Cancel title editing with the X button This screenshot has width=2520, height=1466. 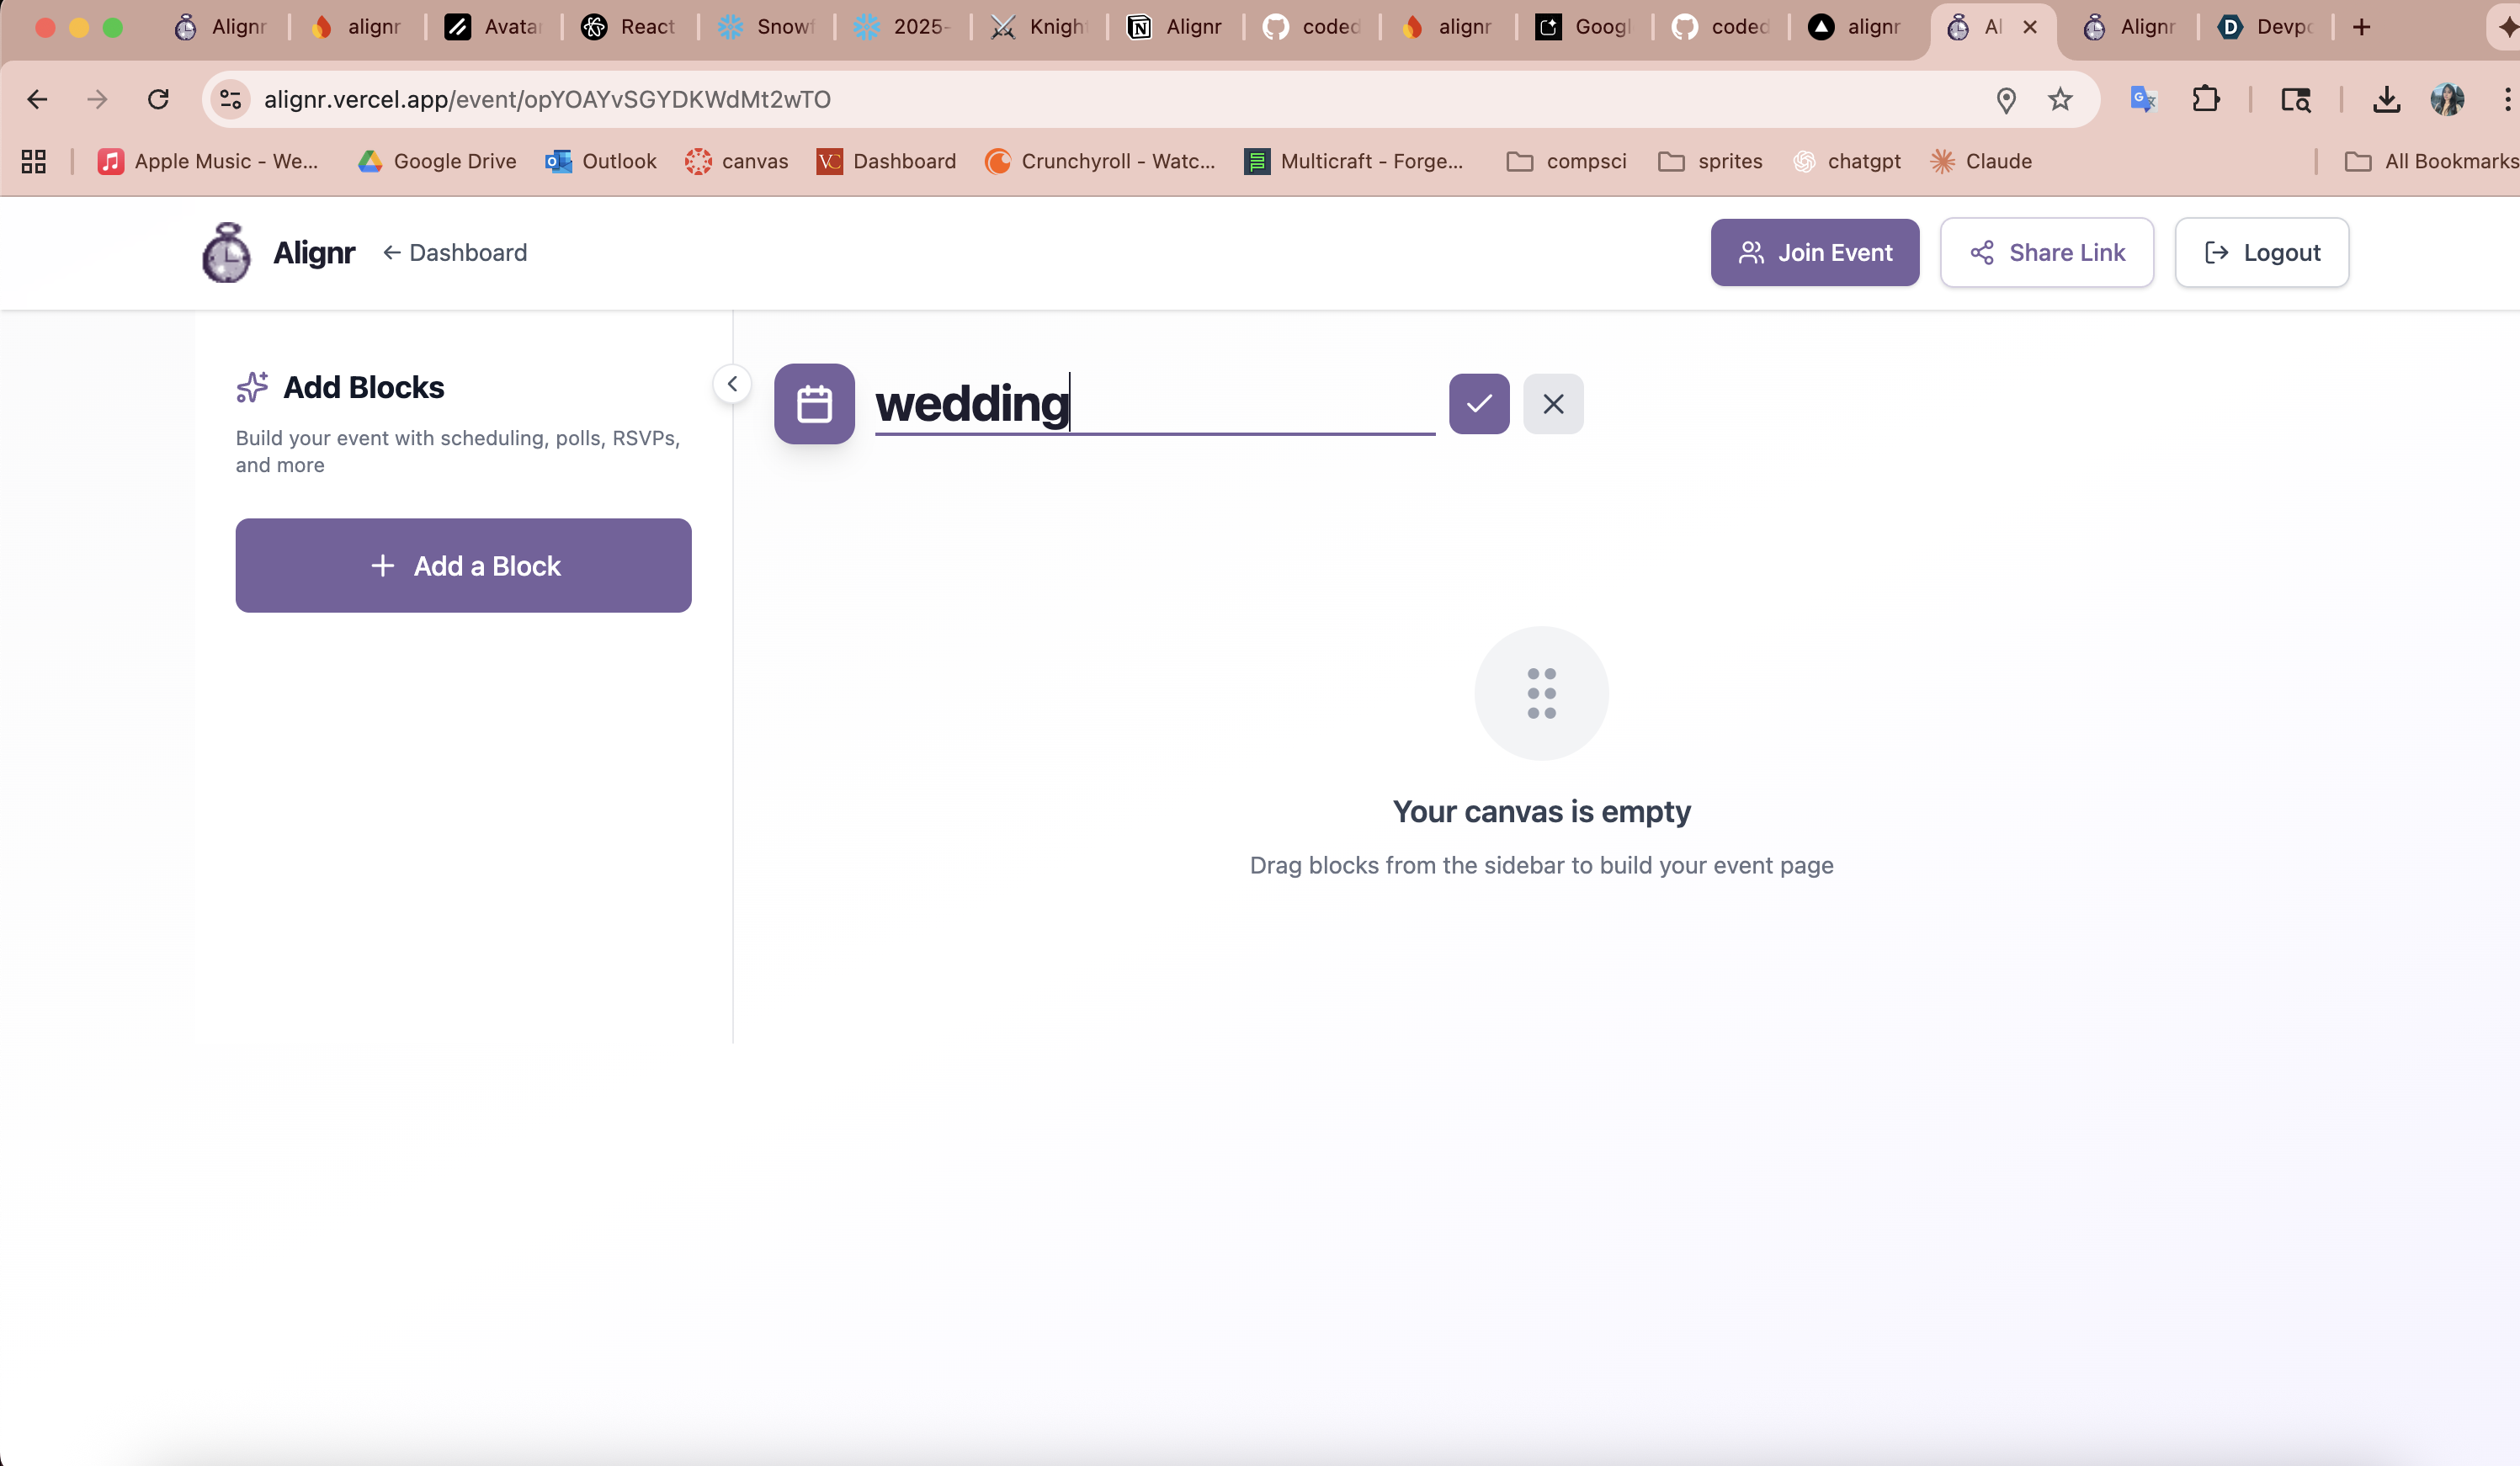[x=1552, y=404]
